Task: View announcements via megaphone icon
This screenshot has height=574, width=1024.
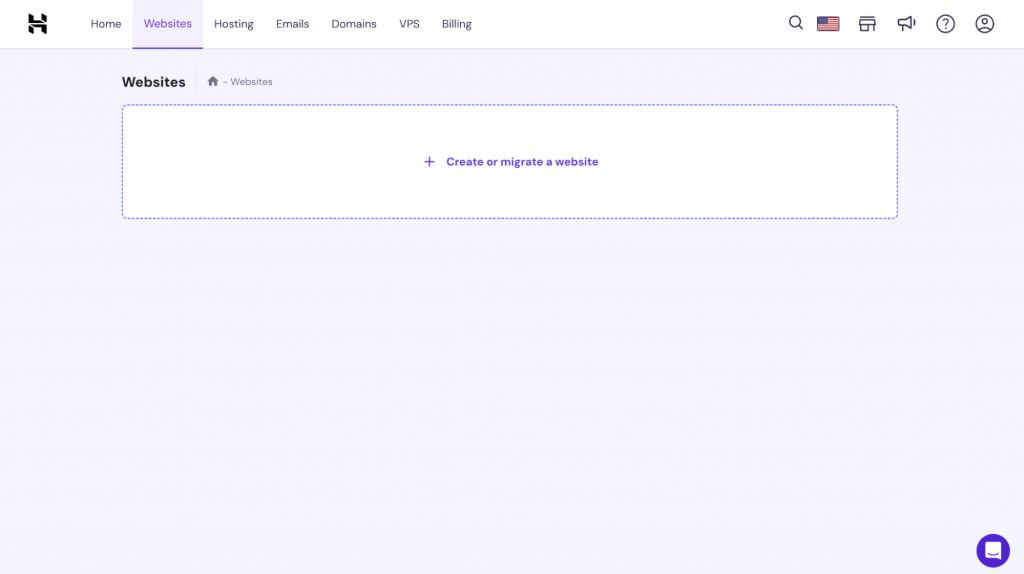Action: click(906, 24)
